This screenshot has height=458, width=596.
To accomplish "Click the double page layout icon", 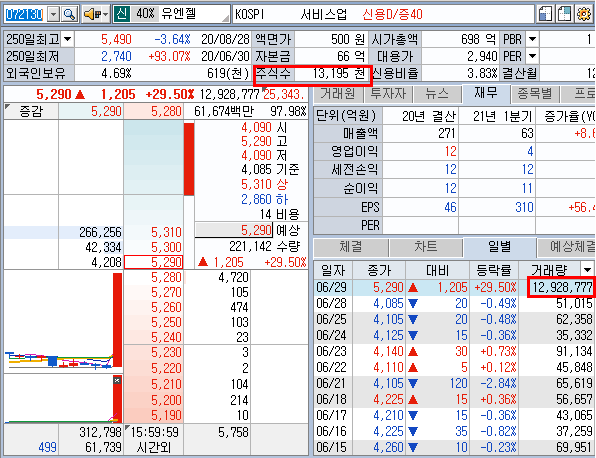I will (564, 14).
